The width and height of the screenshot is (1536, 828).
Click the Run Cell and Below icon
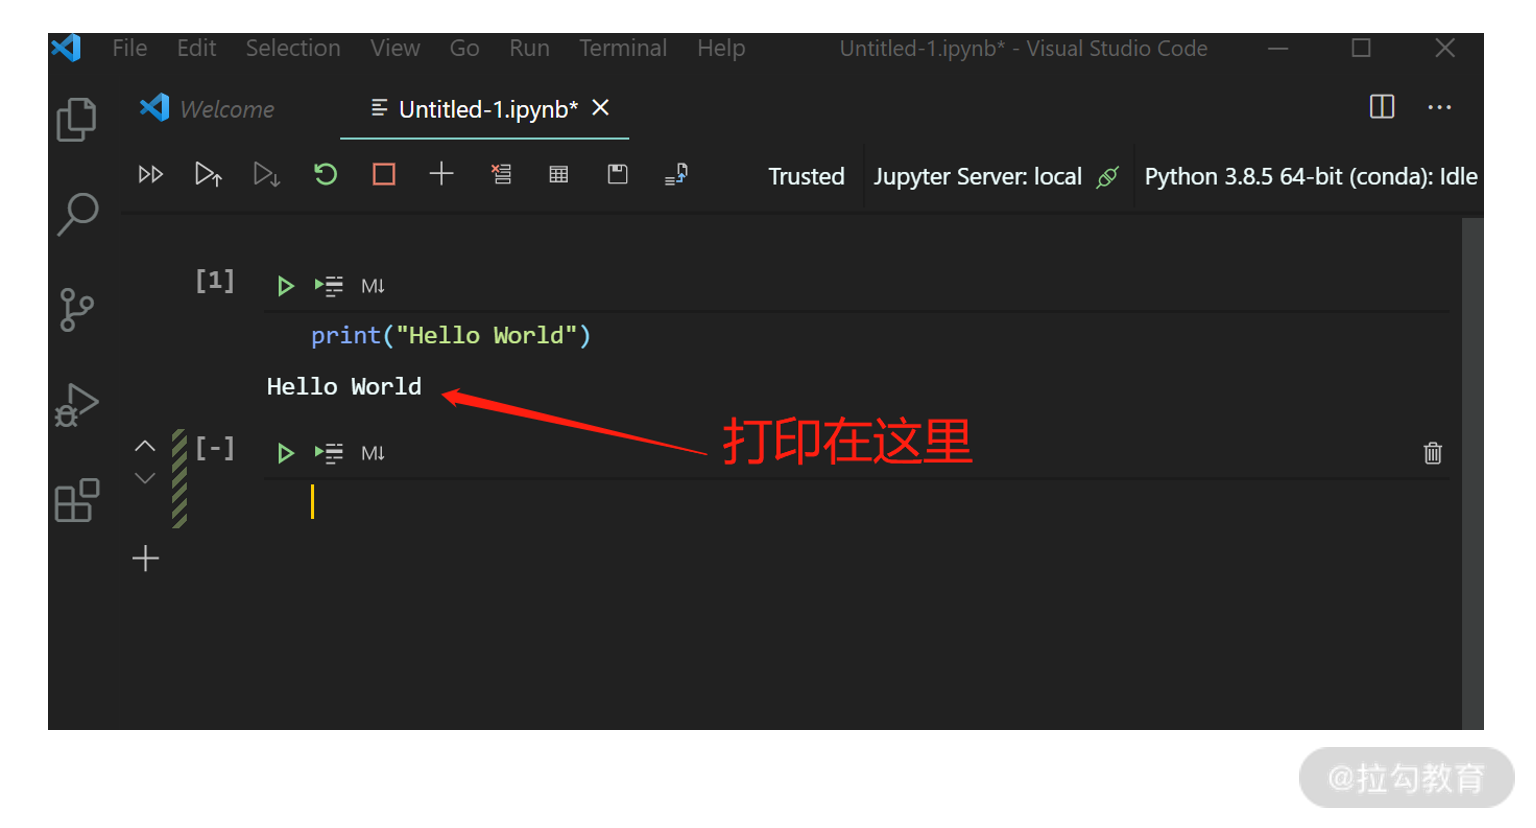[266, 175]
